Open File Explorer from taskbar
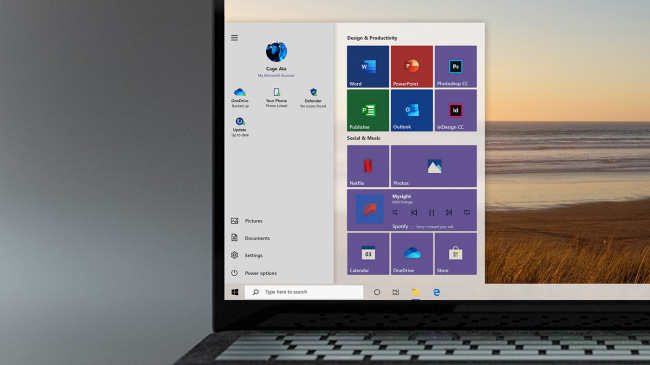This screenshot has width=650, height=365. tap(415, 292)
